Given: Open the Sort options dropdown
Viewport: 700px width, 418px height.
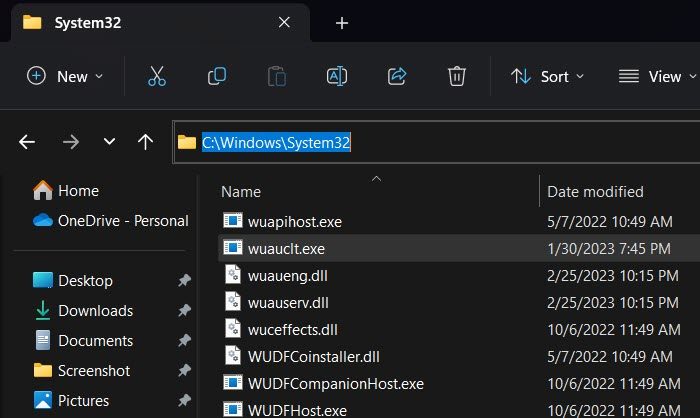Looking at the screenshot, I should pos(547,76).
